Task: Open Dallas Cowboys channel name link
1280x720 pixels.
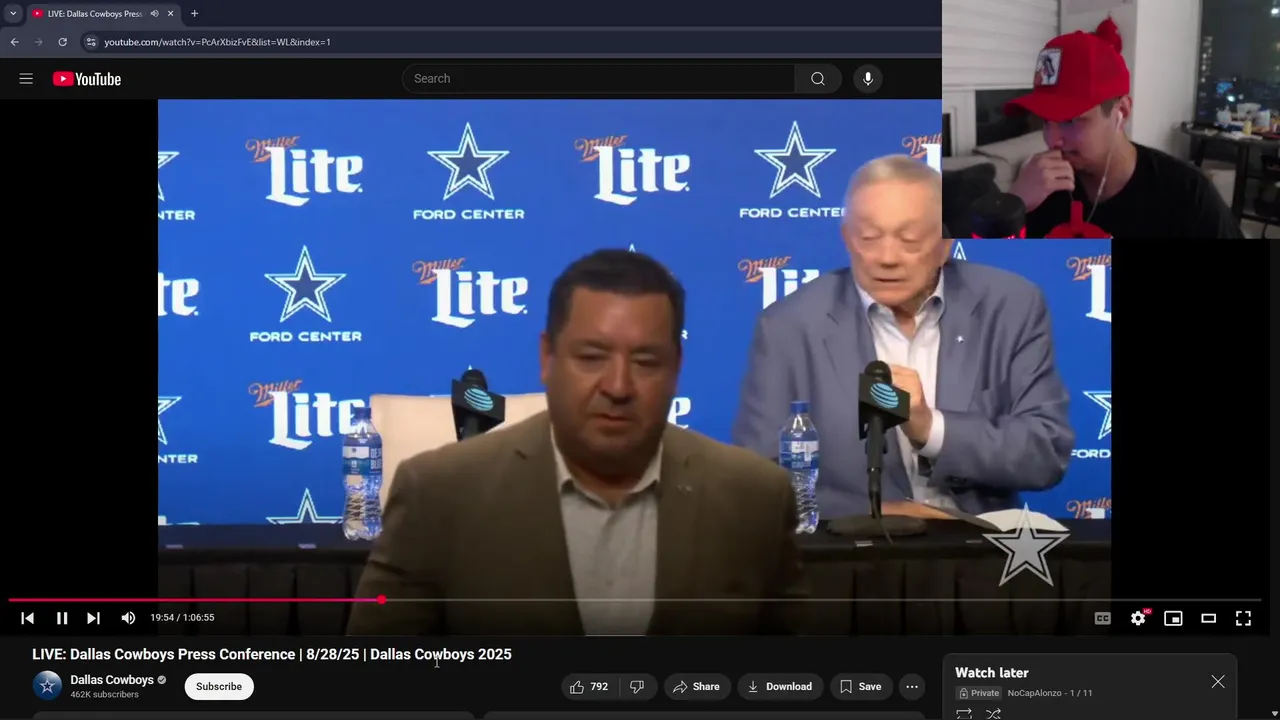Action: pos(112,680)
